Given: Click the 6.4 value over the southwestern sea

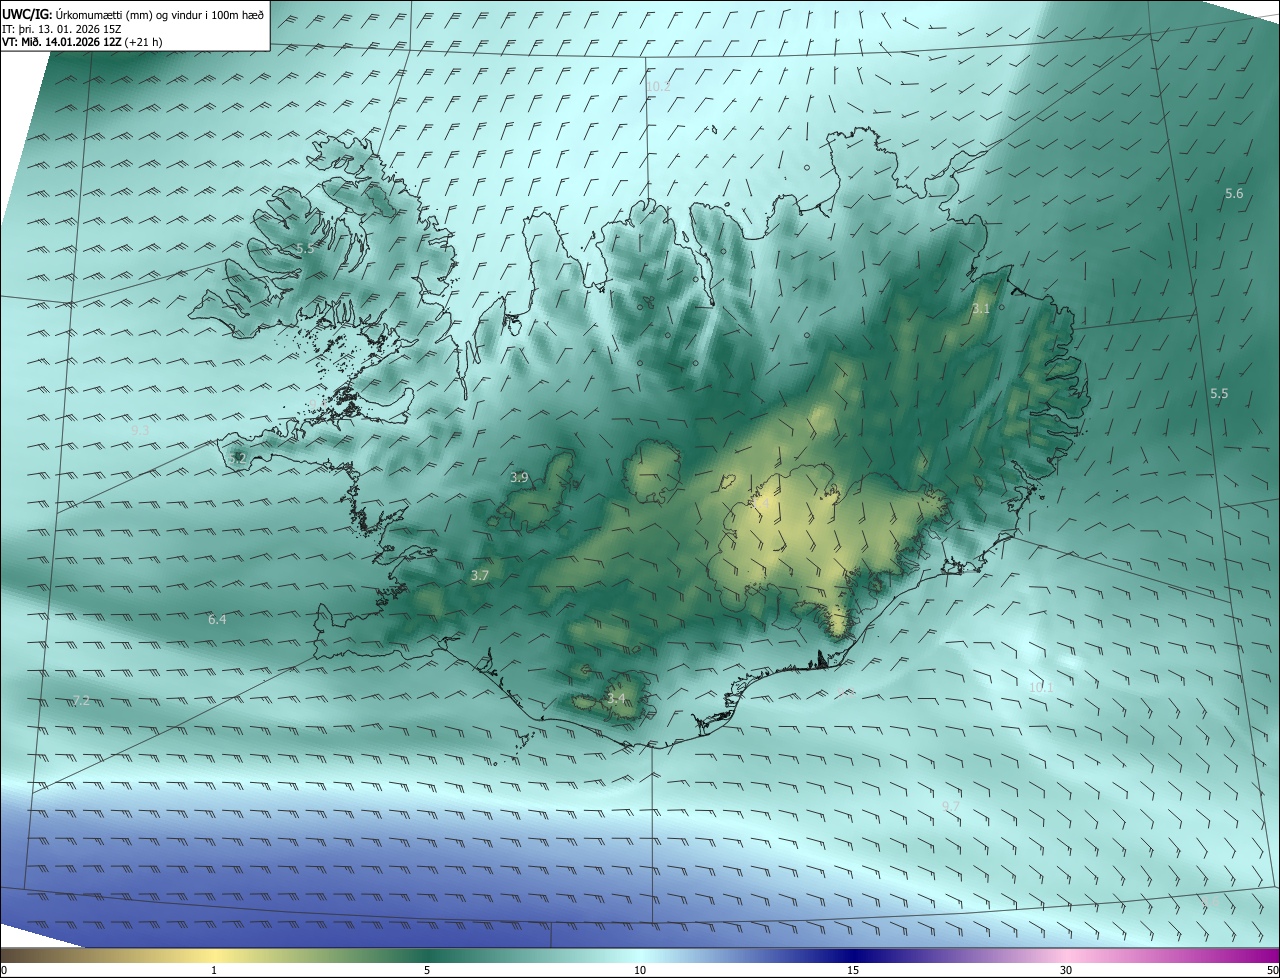Looking at the screenshot, I should pyautogui.click(x=217, y=620).
